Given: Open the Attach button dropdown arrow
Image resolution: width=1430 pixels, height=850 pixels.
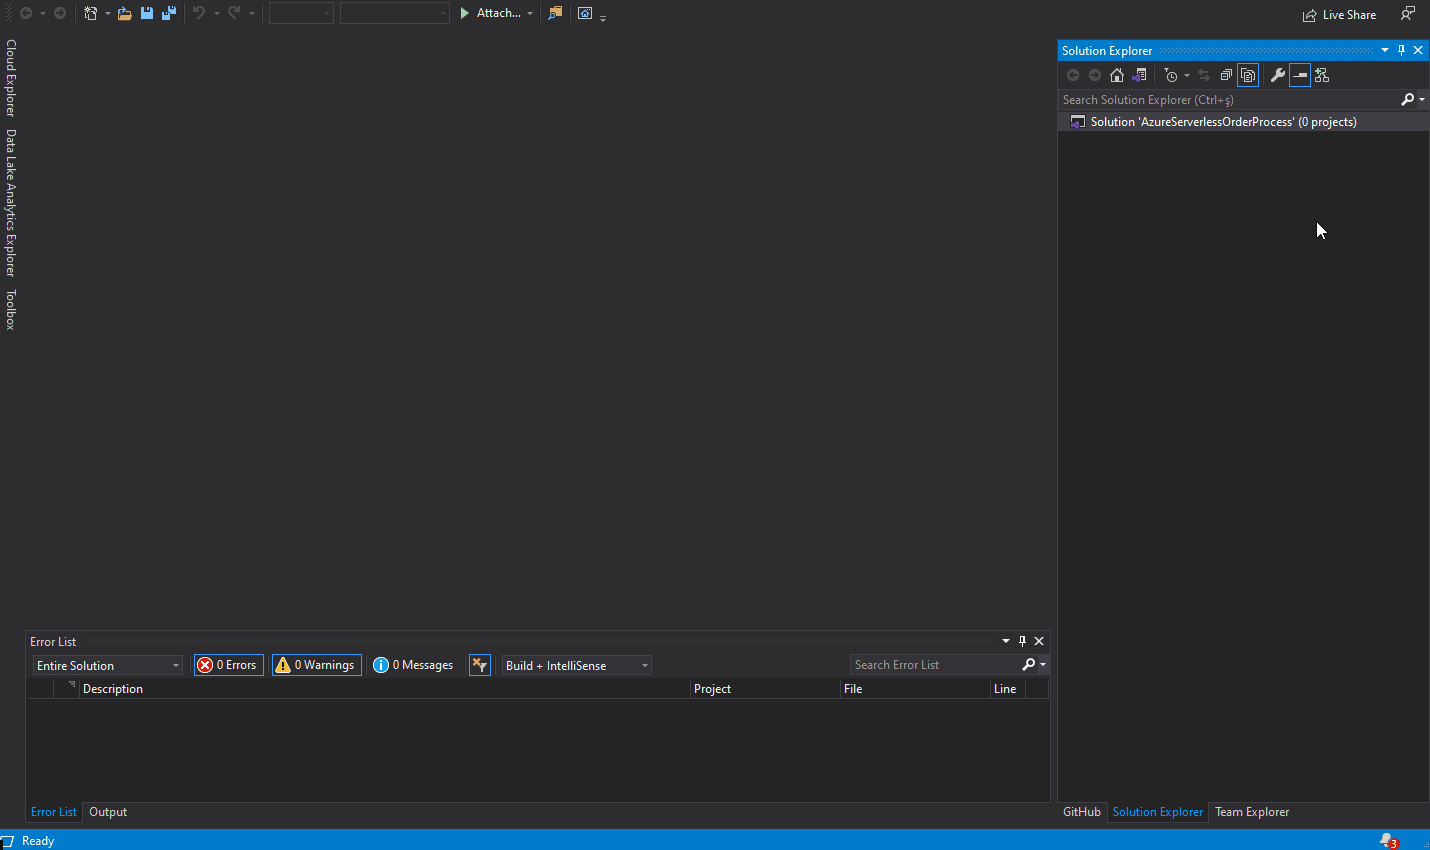Looking at the screenshot, I should point(530,13).
